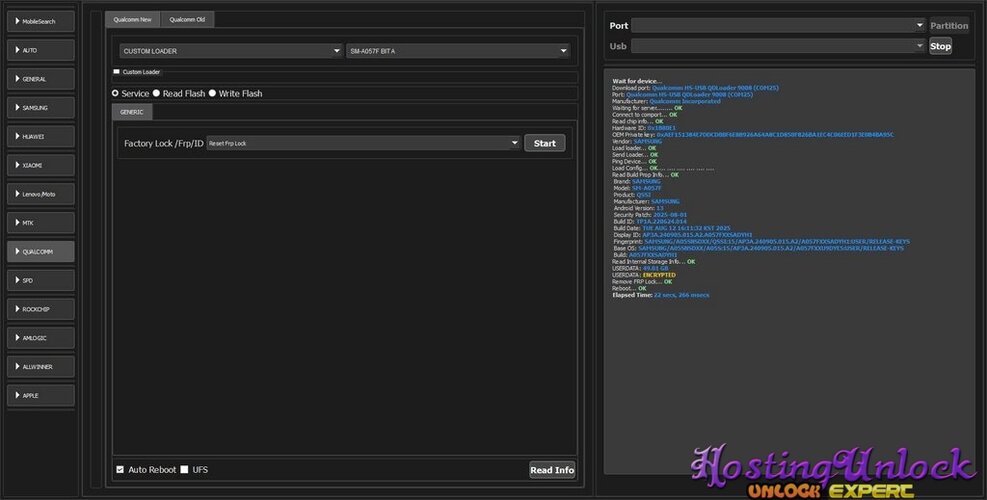This screenshot has width=987, height=500.
Task: Click the Partition button
Action: pyautogui.click(x=949, y=26)
